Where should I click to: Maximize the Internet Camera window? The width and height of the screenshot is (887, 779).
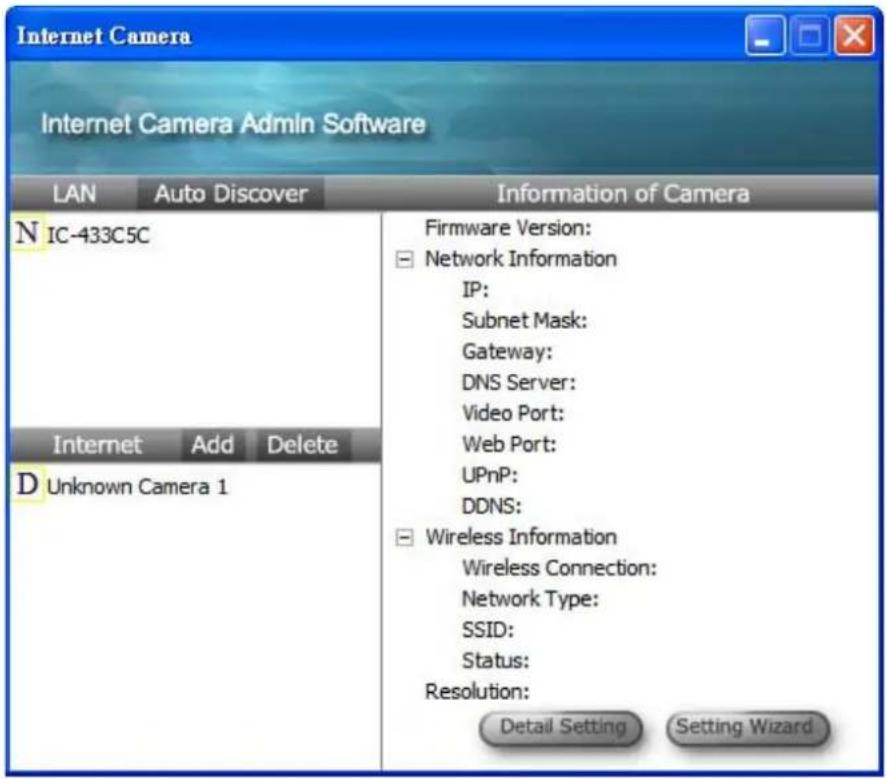click(810, 36)
